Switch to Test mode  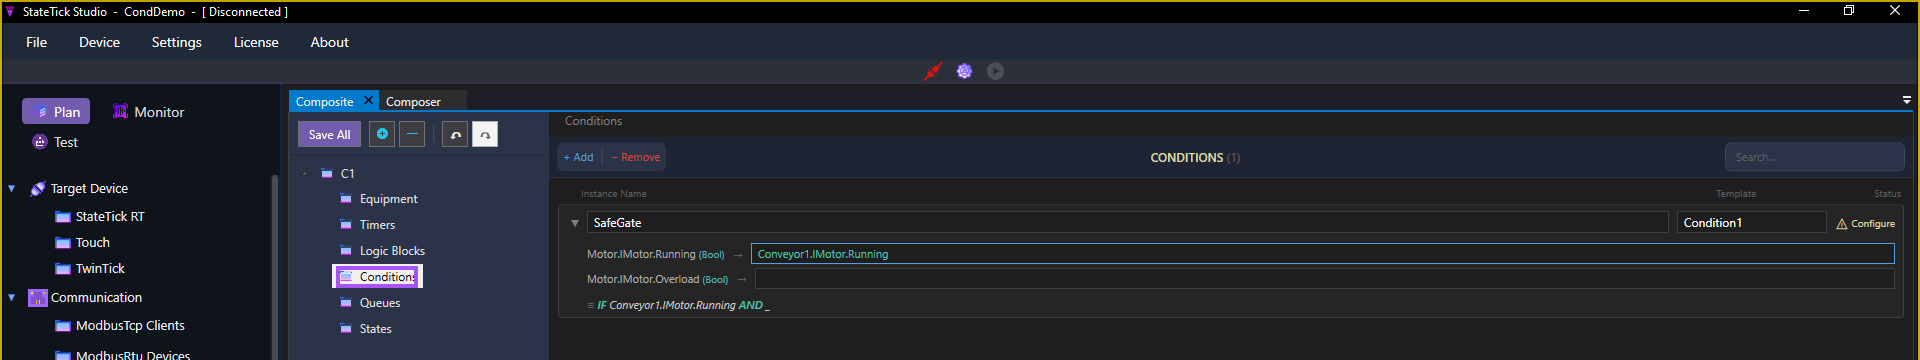(x=55, y=142)
